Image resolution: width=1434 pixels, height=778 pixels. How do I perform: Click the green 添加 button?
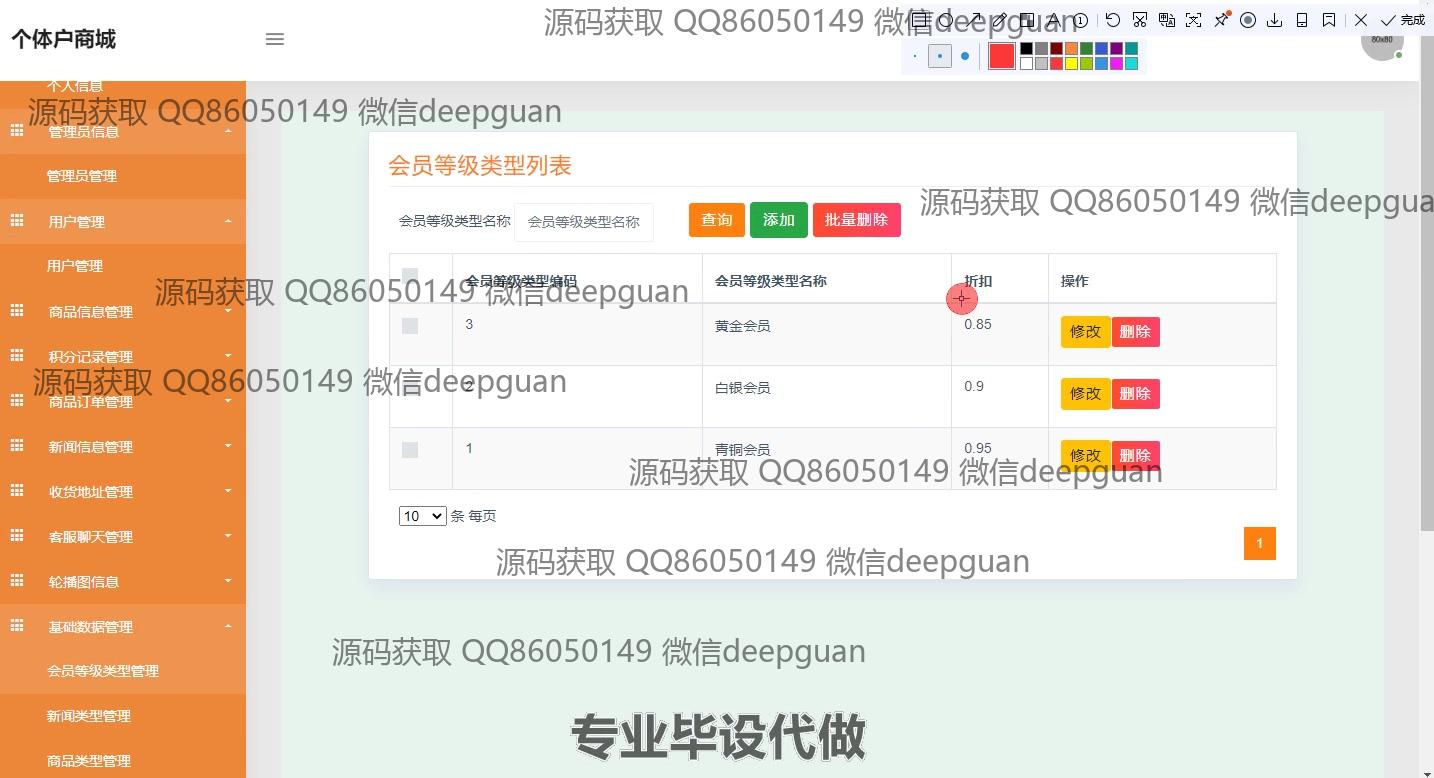click(778, 220)
